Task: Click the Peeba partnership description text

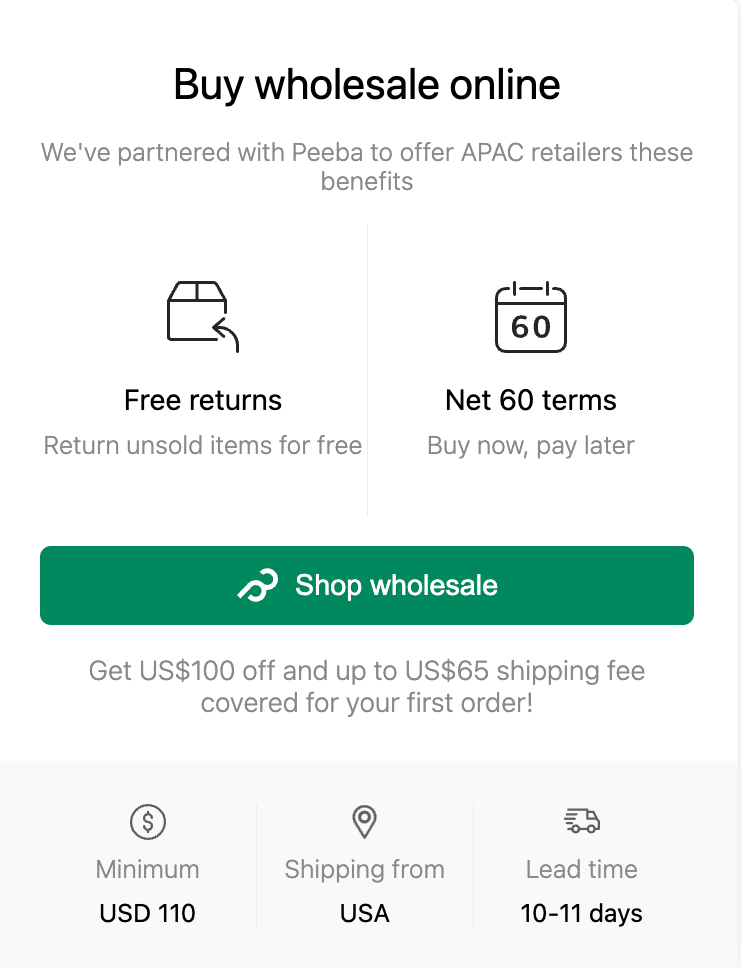Action: (367, 167)
